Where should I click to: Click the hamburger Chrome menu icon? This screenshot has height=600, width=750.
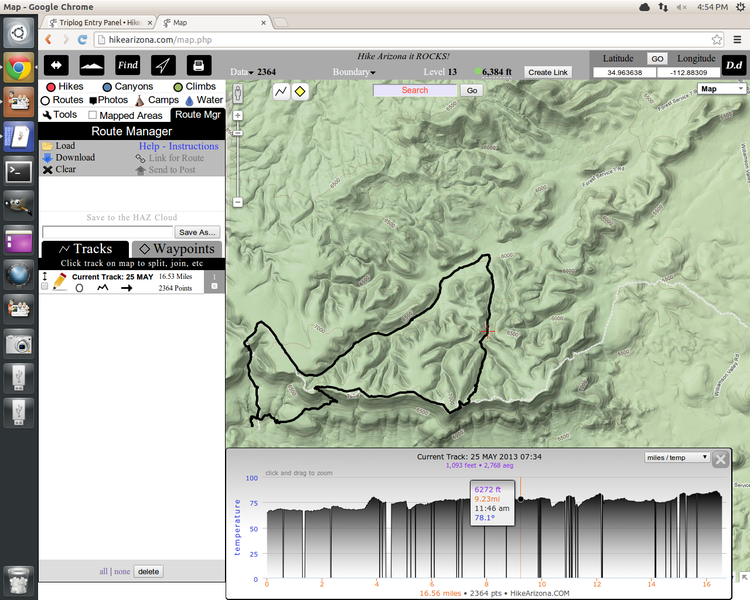point(738,40)
